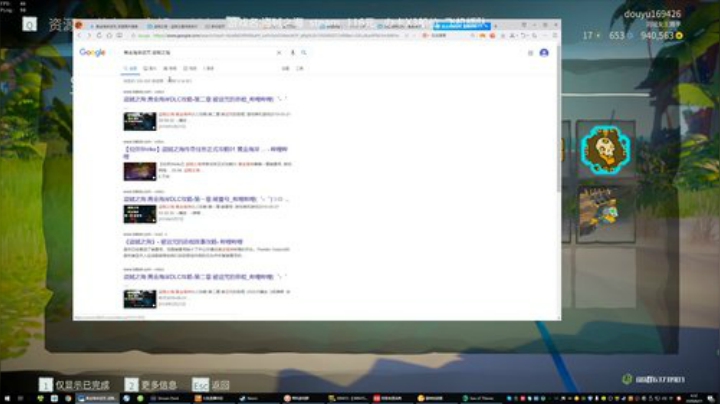Click the Esc 返回 back prompt
This screenshot has height=404, width=720.
point(211,385)
